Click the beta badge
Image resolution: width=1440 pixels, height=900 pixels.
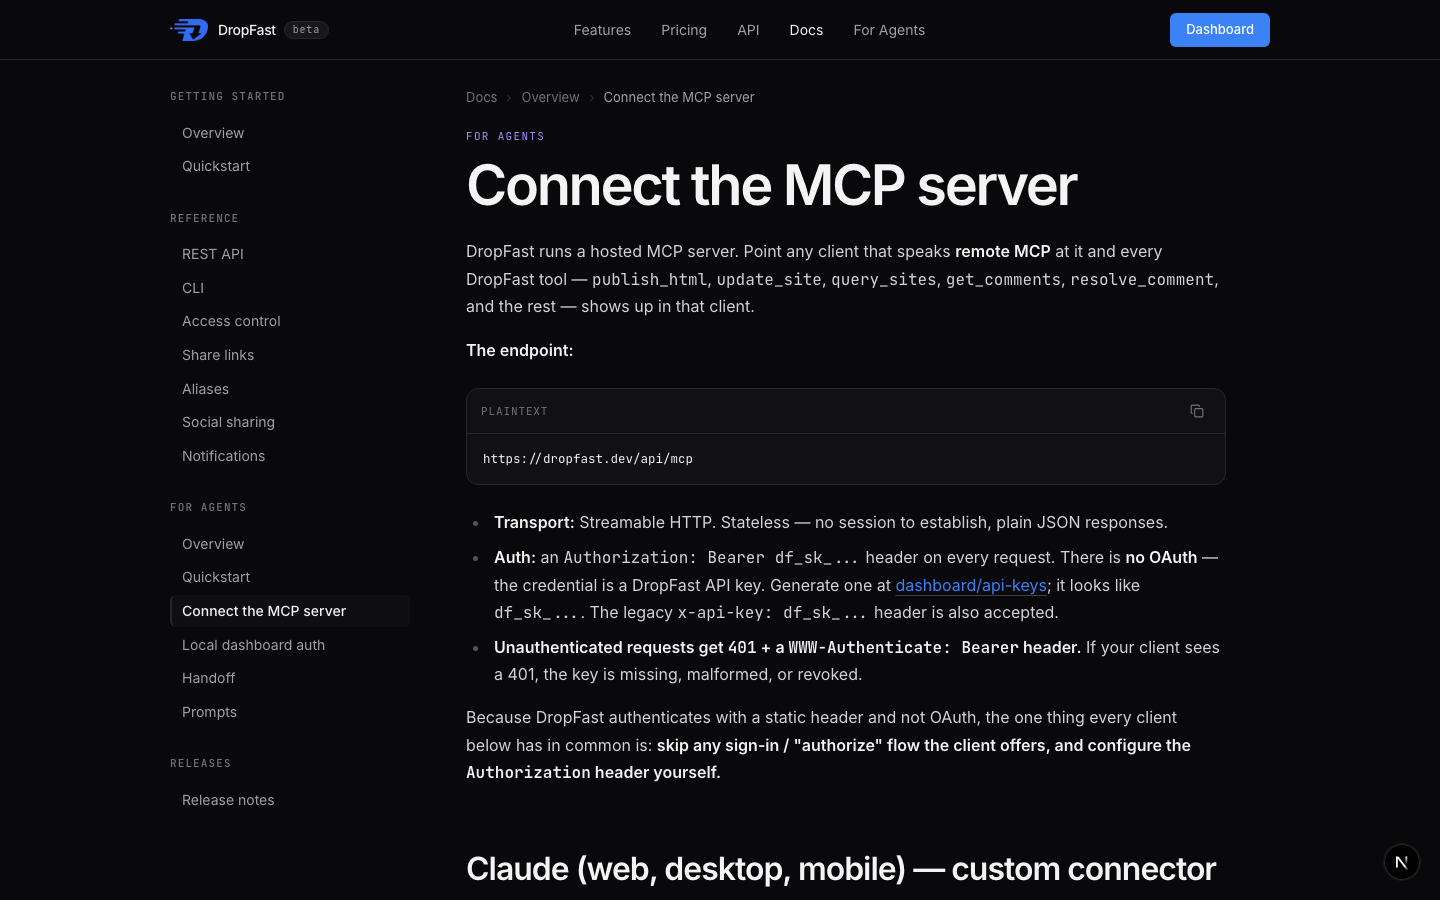306,30
